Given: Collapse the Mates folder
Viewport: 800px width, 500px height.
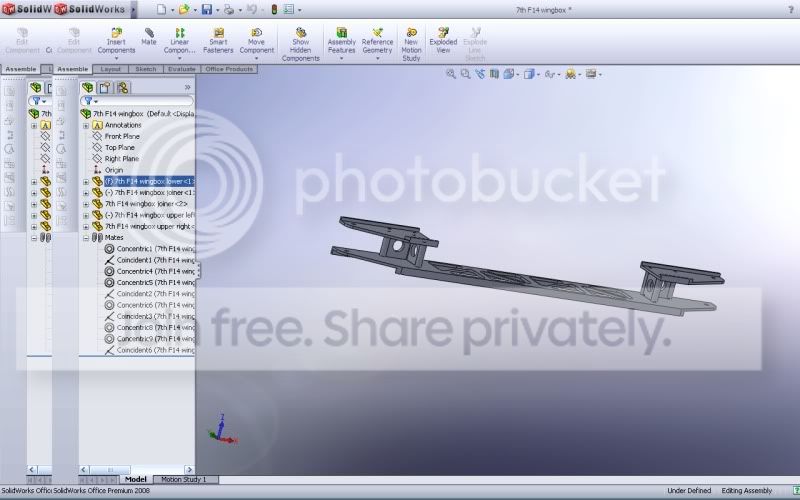Looking at the screenshot, I should [86, 238].
